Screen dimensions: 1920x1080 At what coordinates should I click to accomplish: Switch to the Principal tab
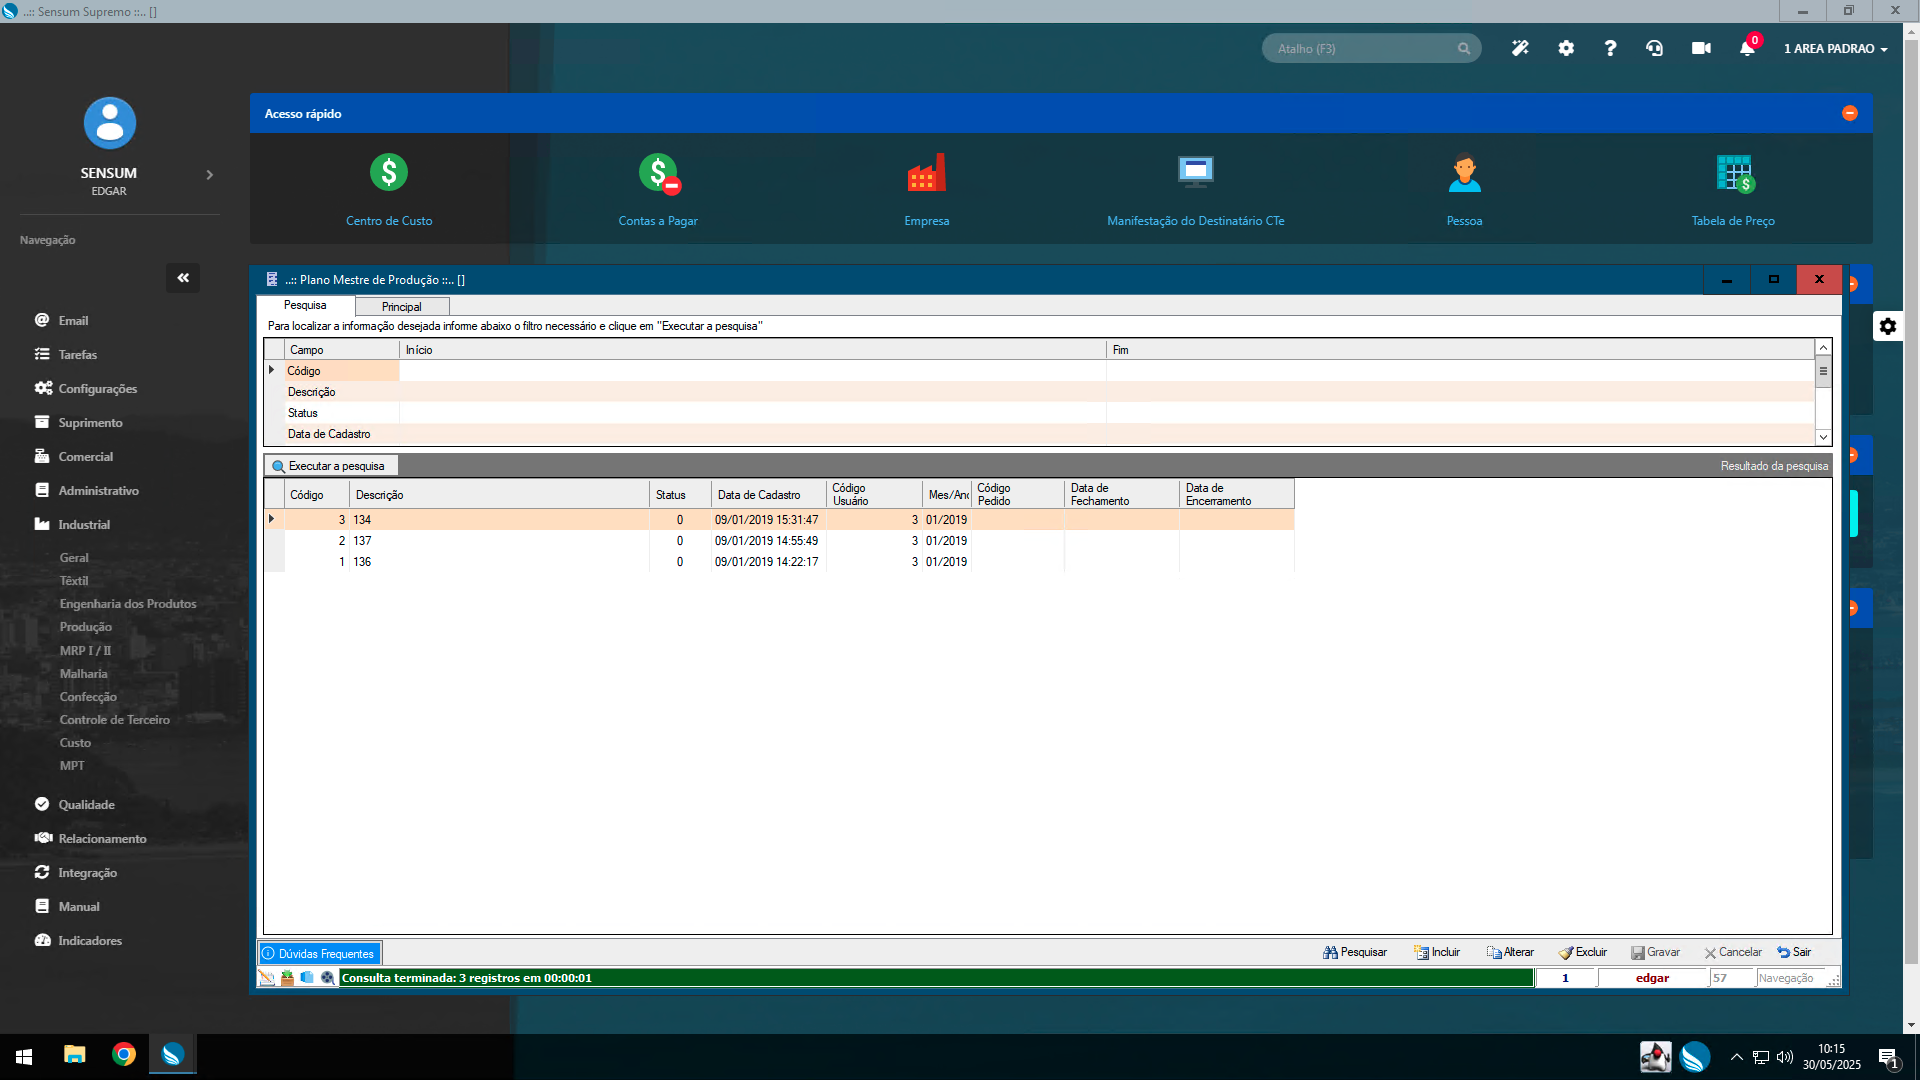pos(401,307)
